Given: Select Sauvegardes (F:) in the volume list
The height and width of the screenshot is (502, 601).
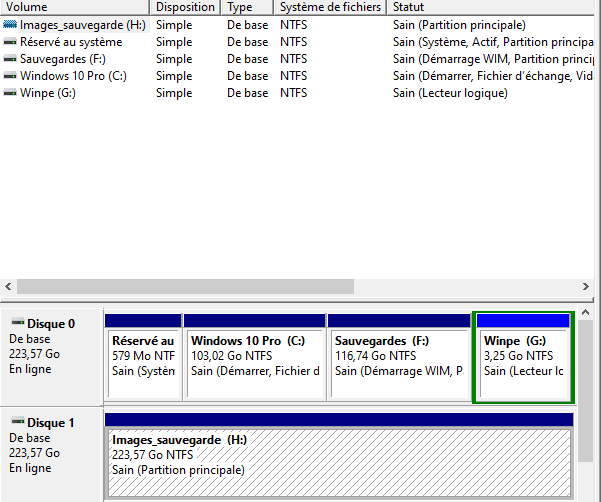Looking at the screenshot, I should click(x=62, y=59).
